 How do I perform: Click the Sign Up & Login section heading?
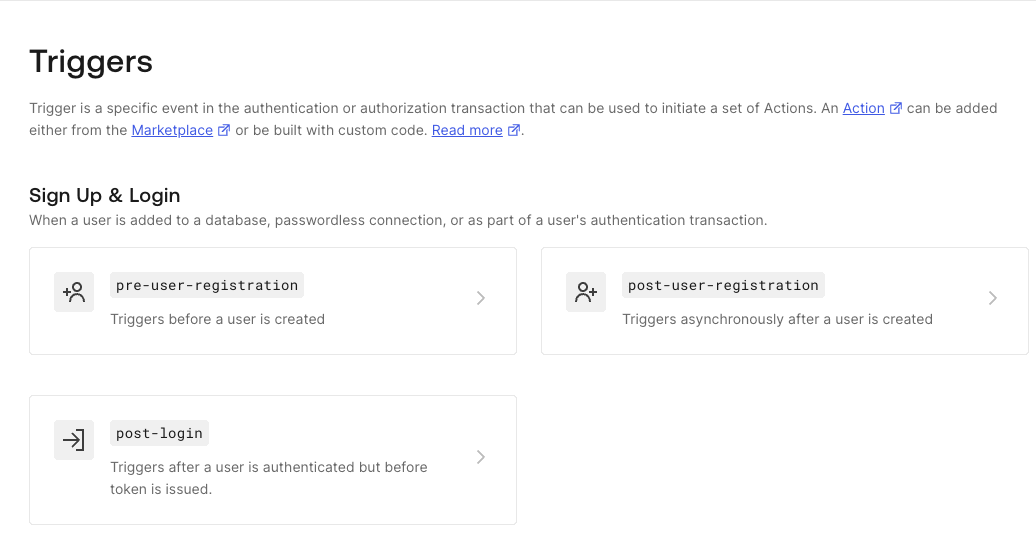pyautogui.click(x=104, y=195)
